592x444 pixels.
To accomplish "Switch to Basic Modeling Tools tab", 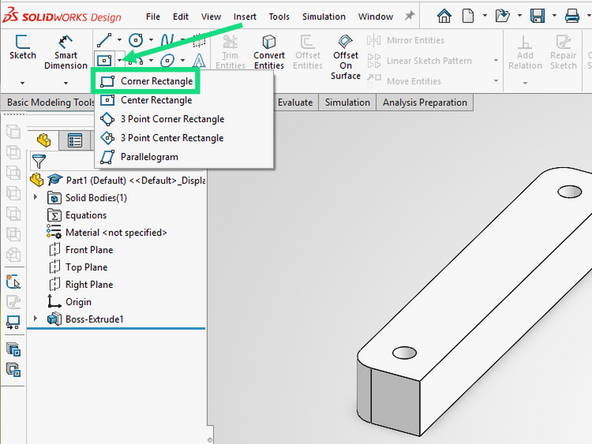I will (49, 102).
